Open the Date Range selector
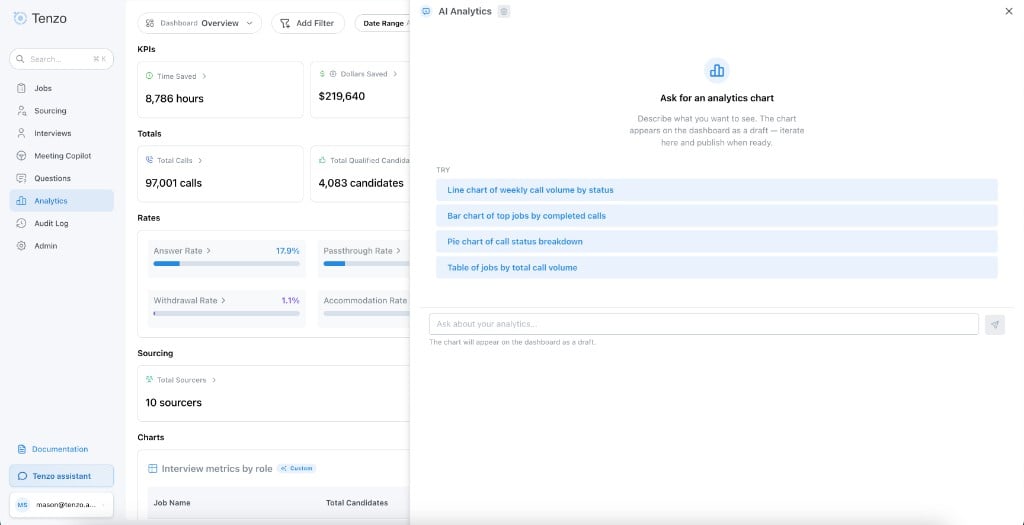 [383, 24]
